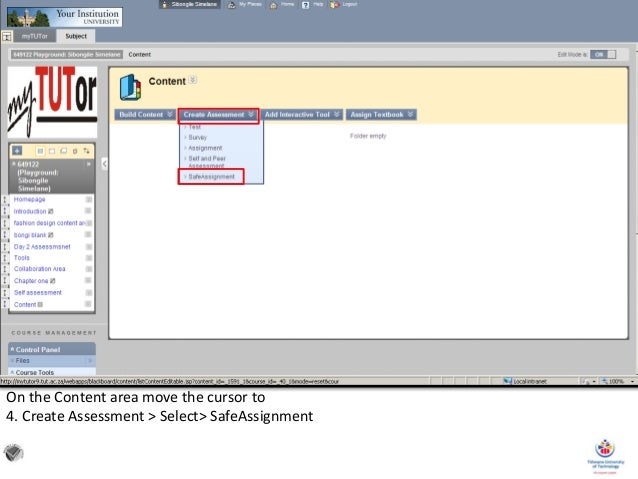
Task: Choose Assignment in the assessment menu
Action: 205,148
